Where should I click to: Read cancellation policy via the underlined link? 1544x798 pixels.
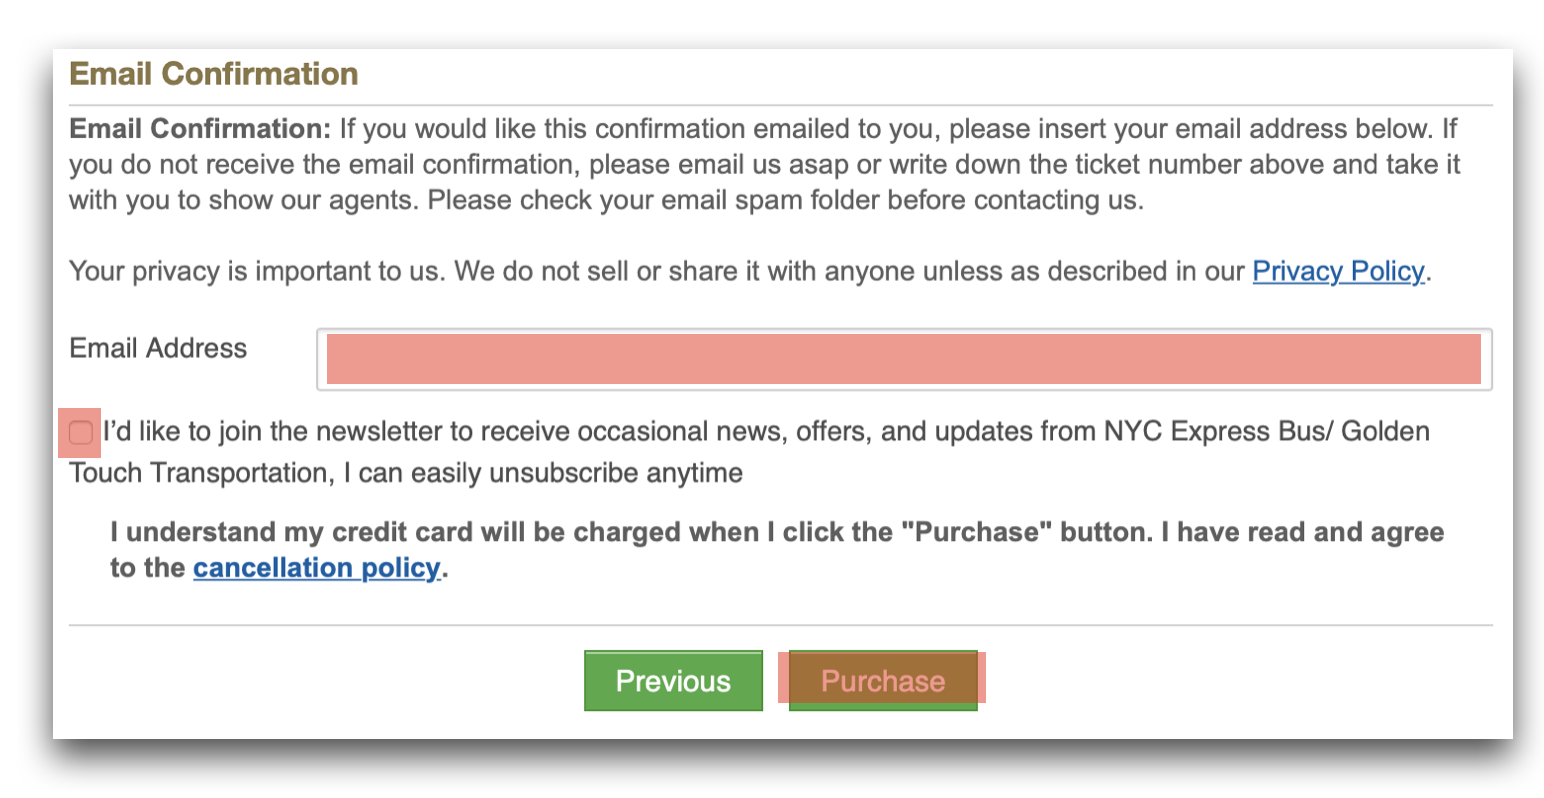pos(317,568)
